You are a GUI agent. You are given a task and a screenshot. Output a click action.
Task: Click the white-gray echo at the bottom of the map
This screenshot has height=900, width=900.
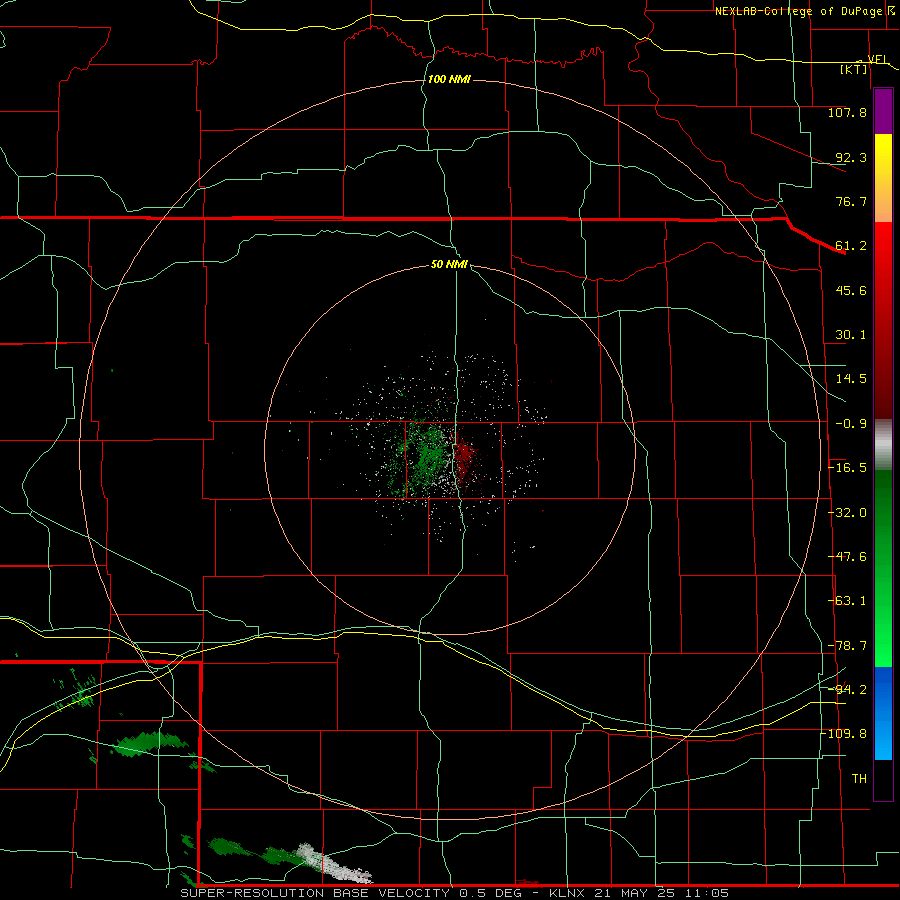point(333,863)
